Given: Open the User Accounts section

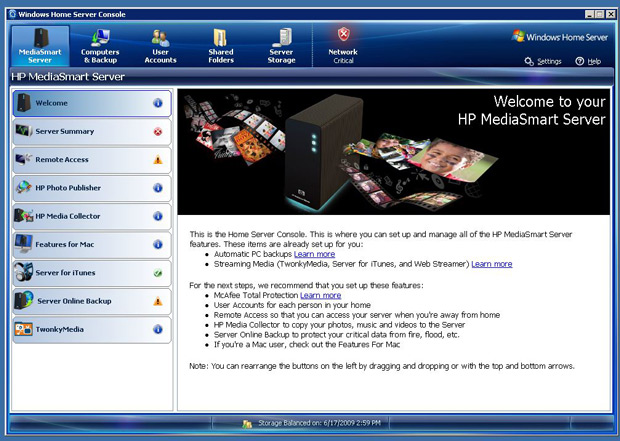Looking at the screenshot, I should 160,46.
